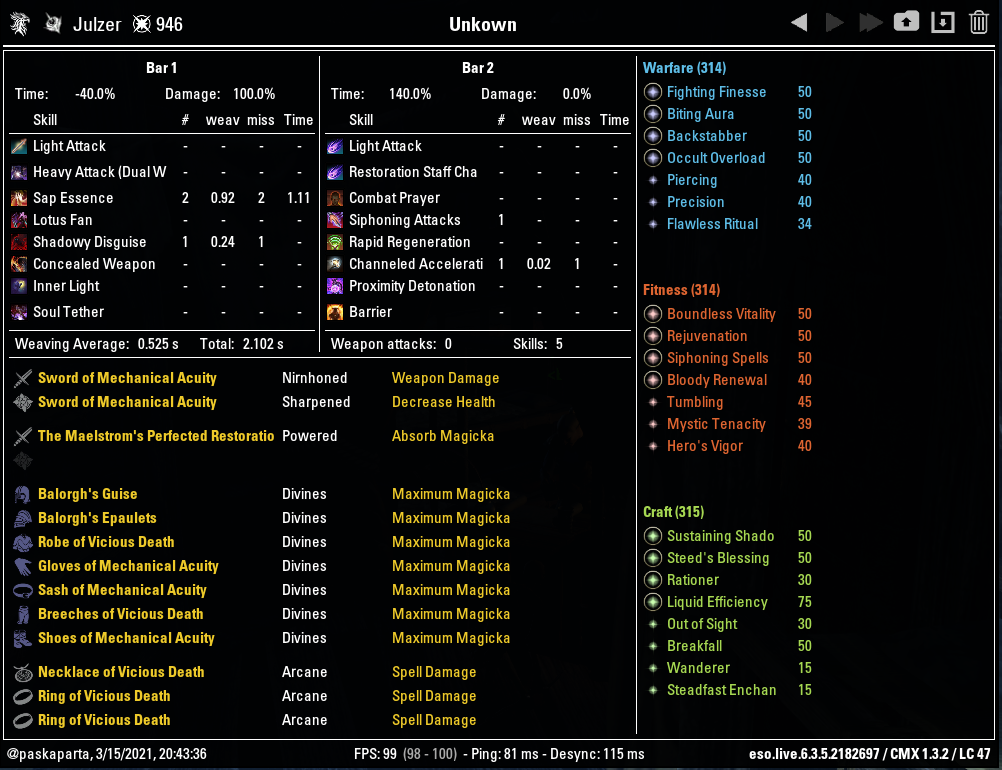Image resolution: width=1002 pixels, height=770 pixels.
Task: Click the Warfare (314) heading
Action: [x=684, y=68]
